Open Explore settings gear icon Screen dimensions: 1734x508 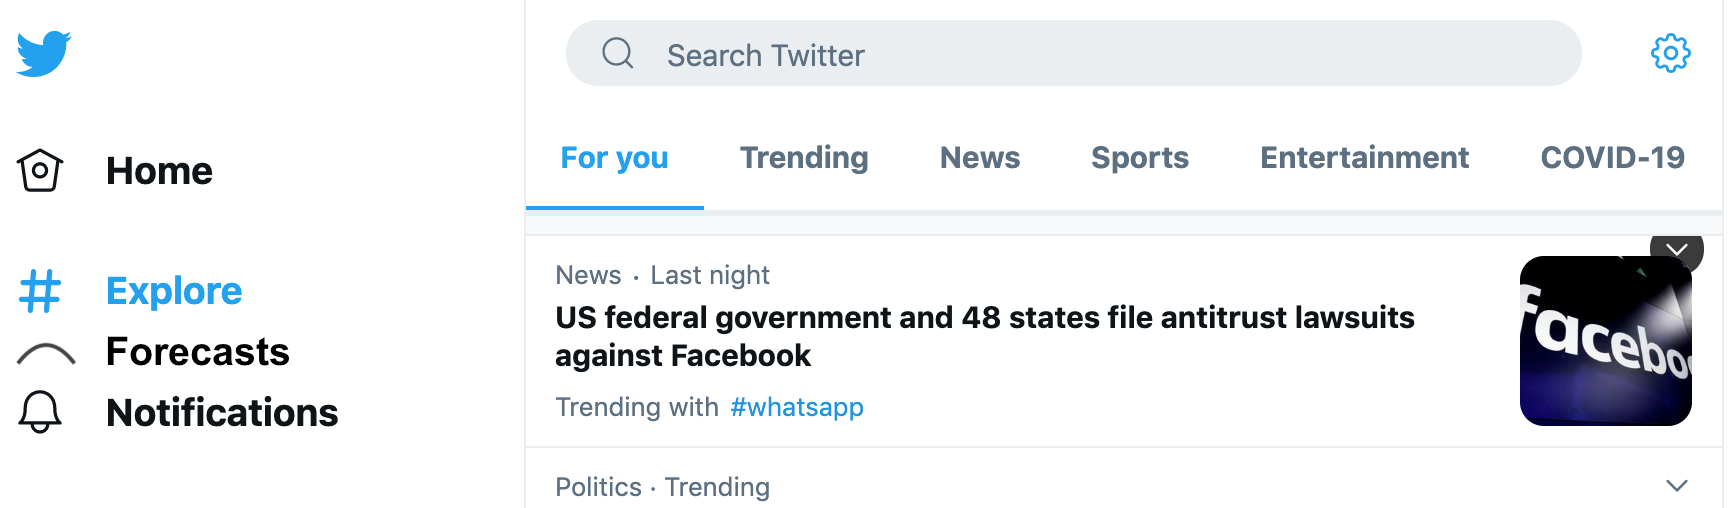[x=1670, y=53]
